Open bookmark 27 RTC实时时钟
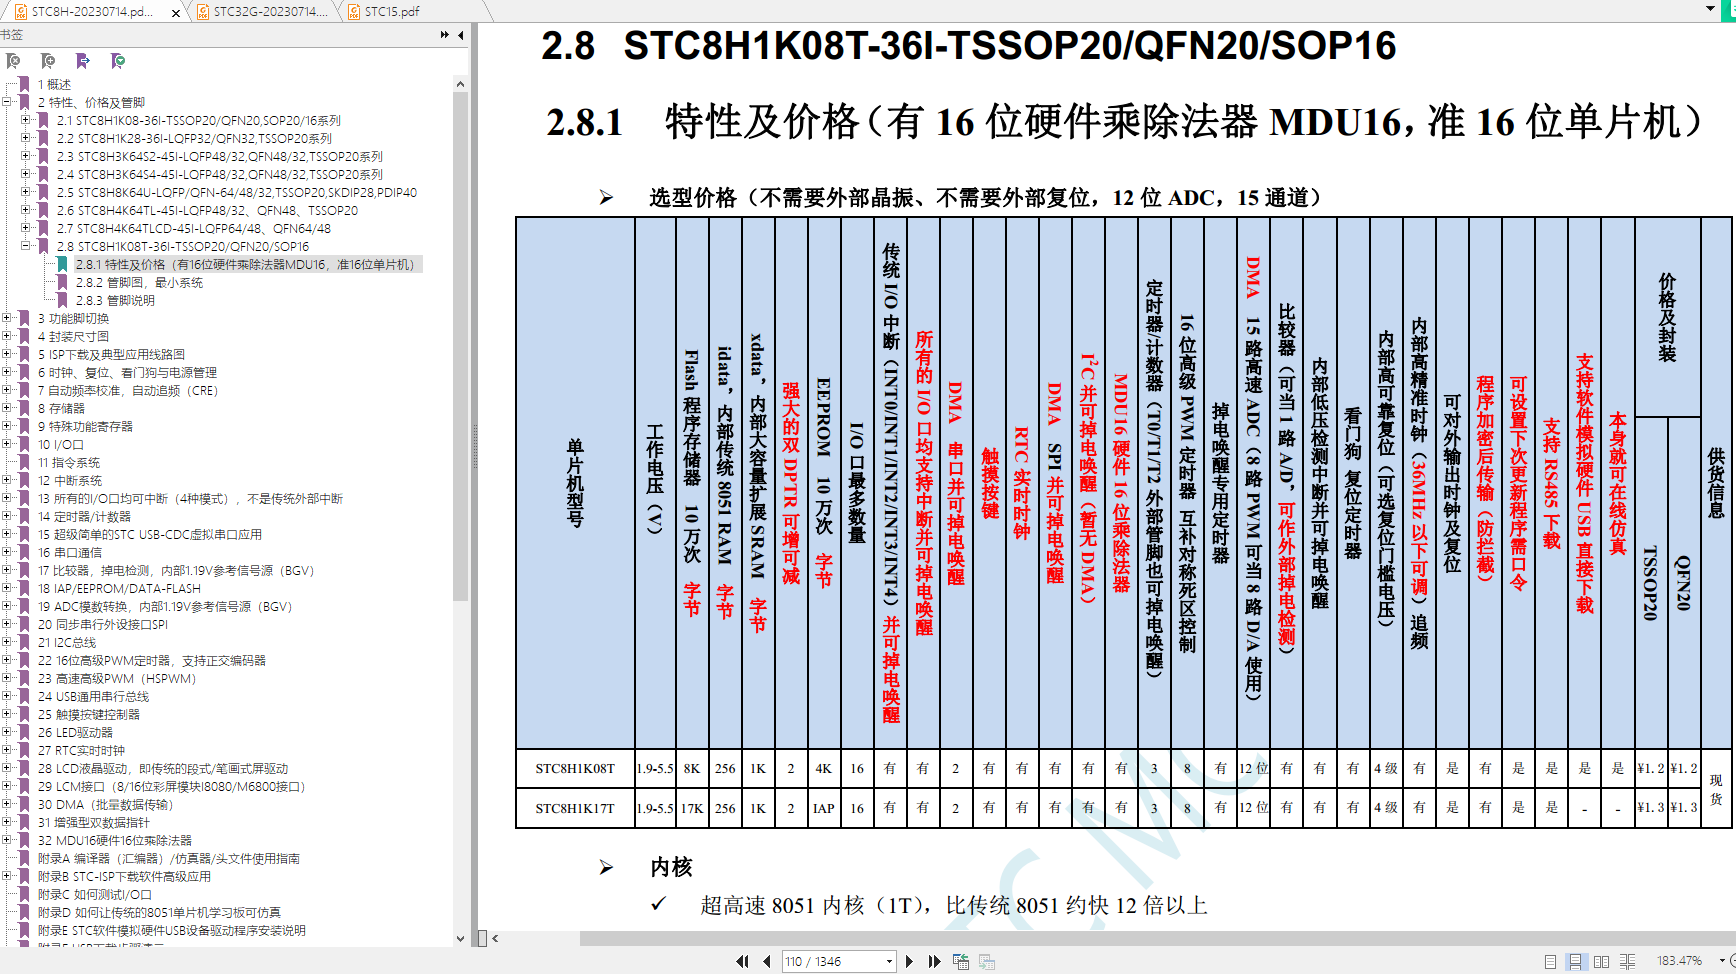The width and height of the screenshot is (1736, 974). [81, 751]
